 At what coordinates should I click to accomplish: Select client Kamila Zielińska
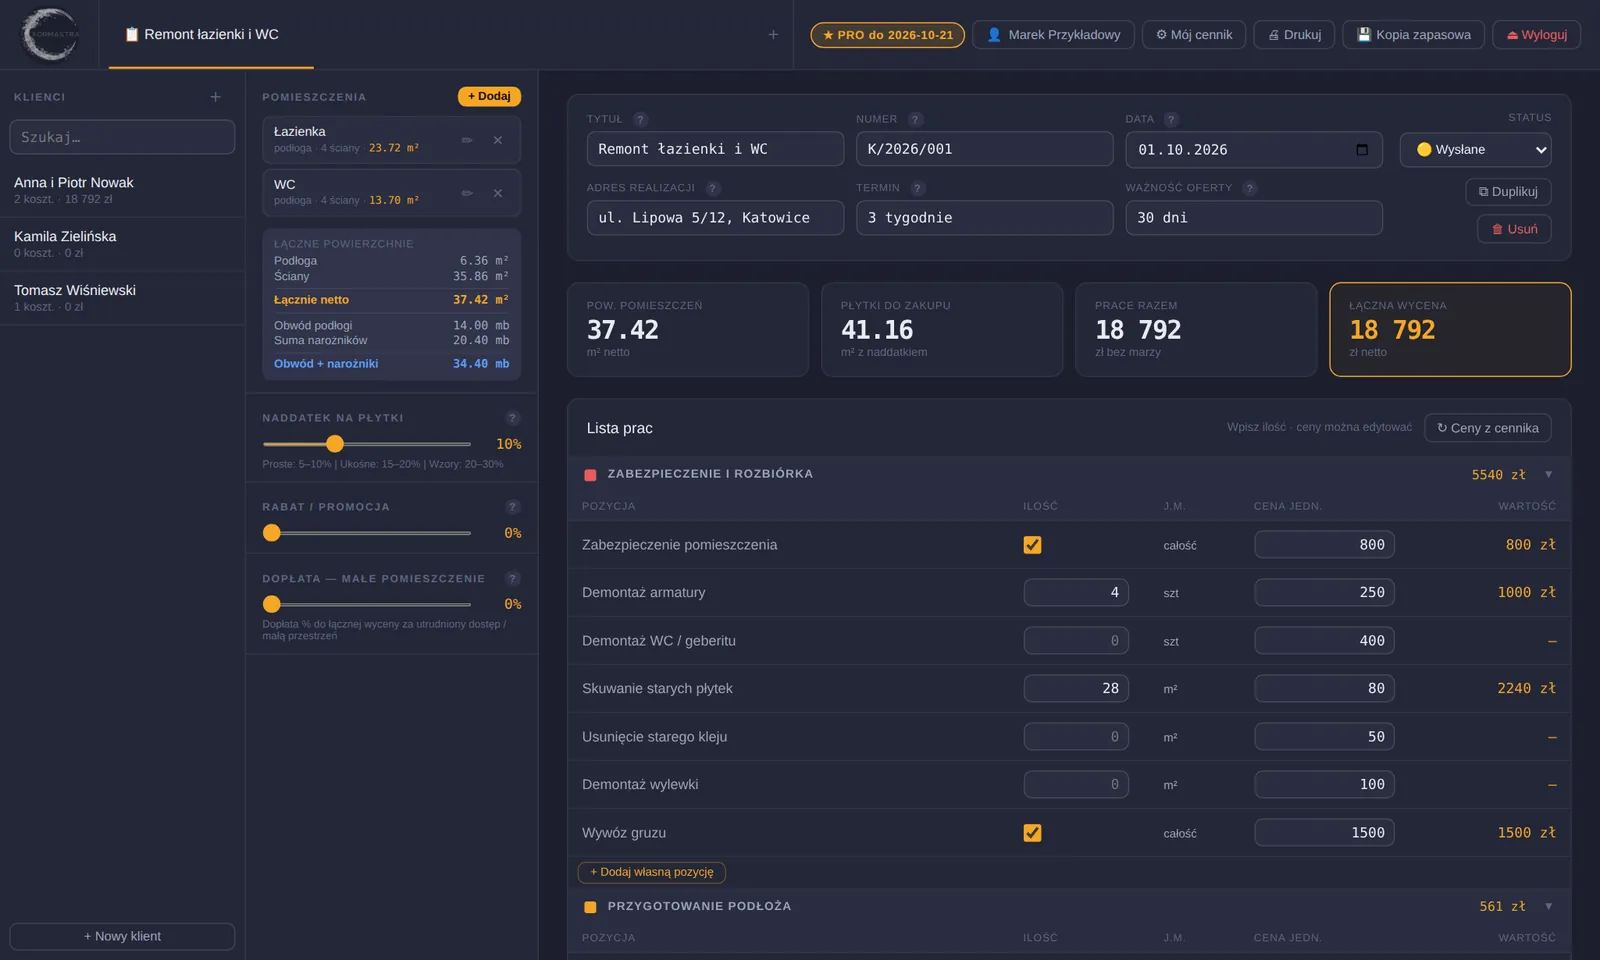[x=122, y=244]
